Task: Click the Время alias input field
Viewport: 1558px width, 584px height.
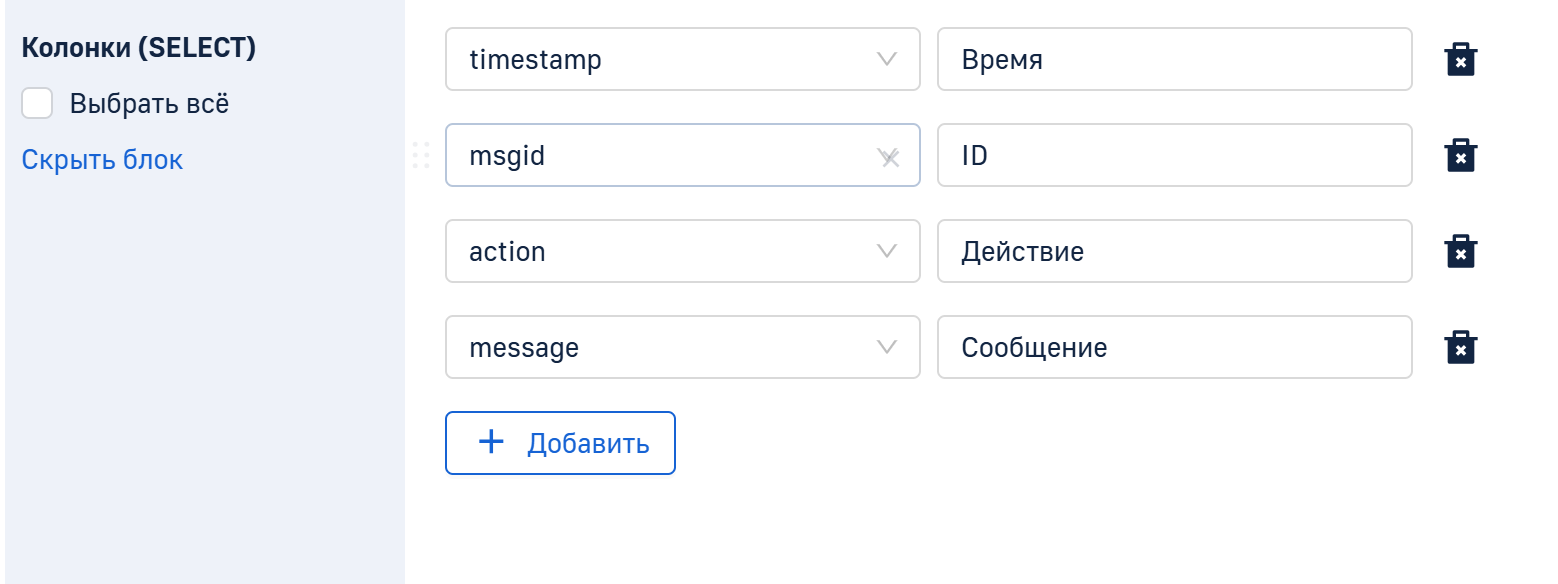Action: (1174, 60)
